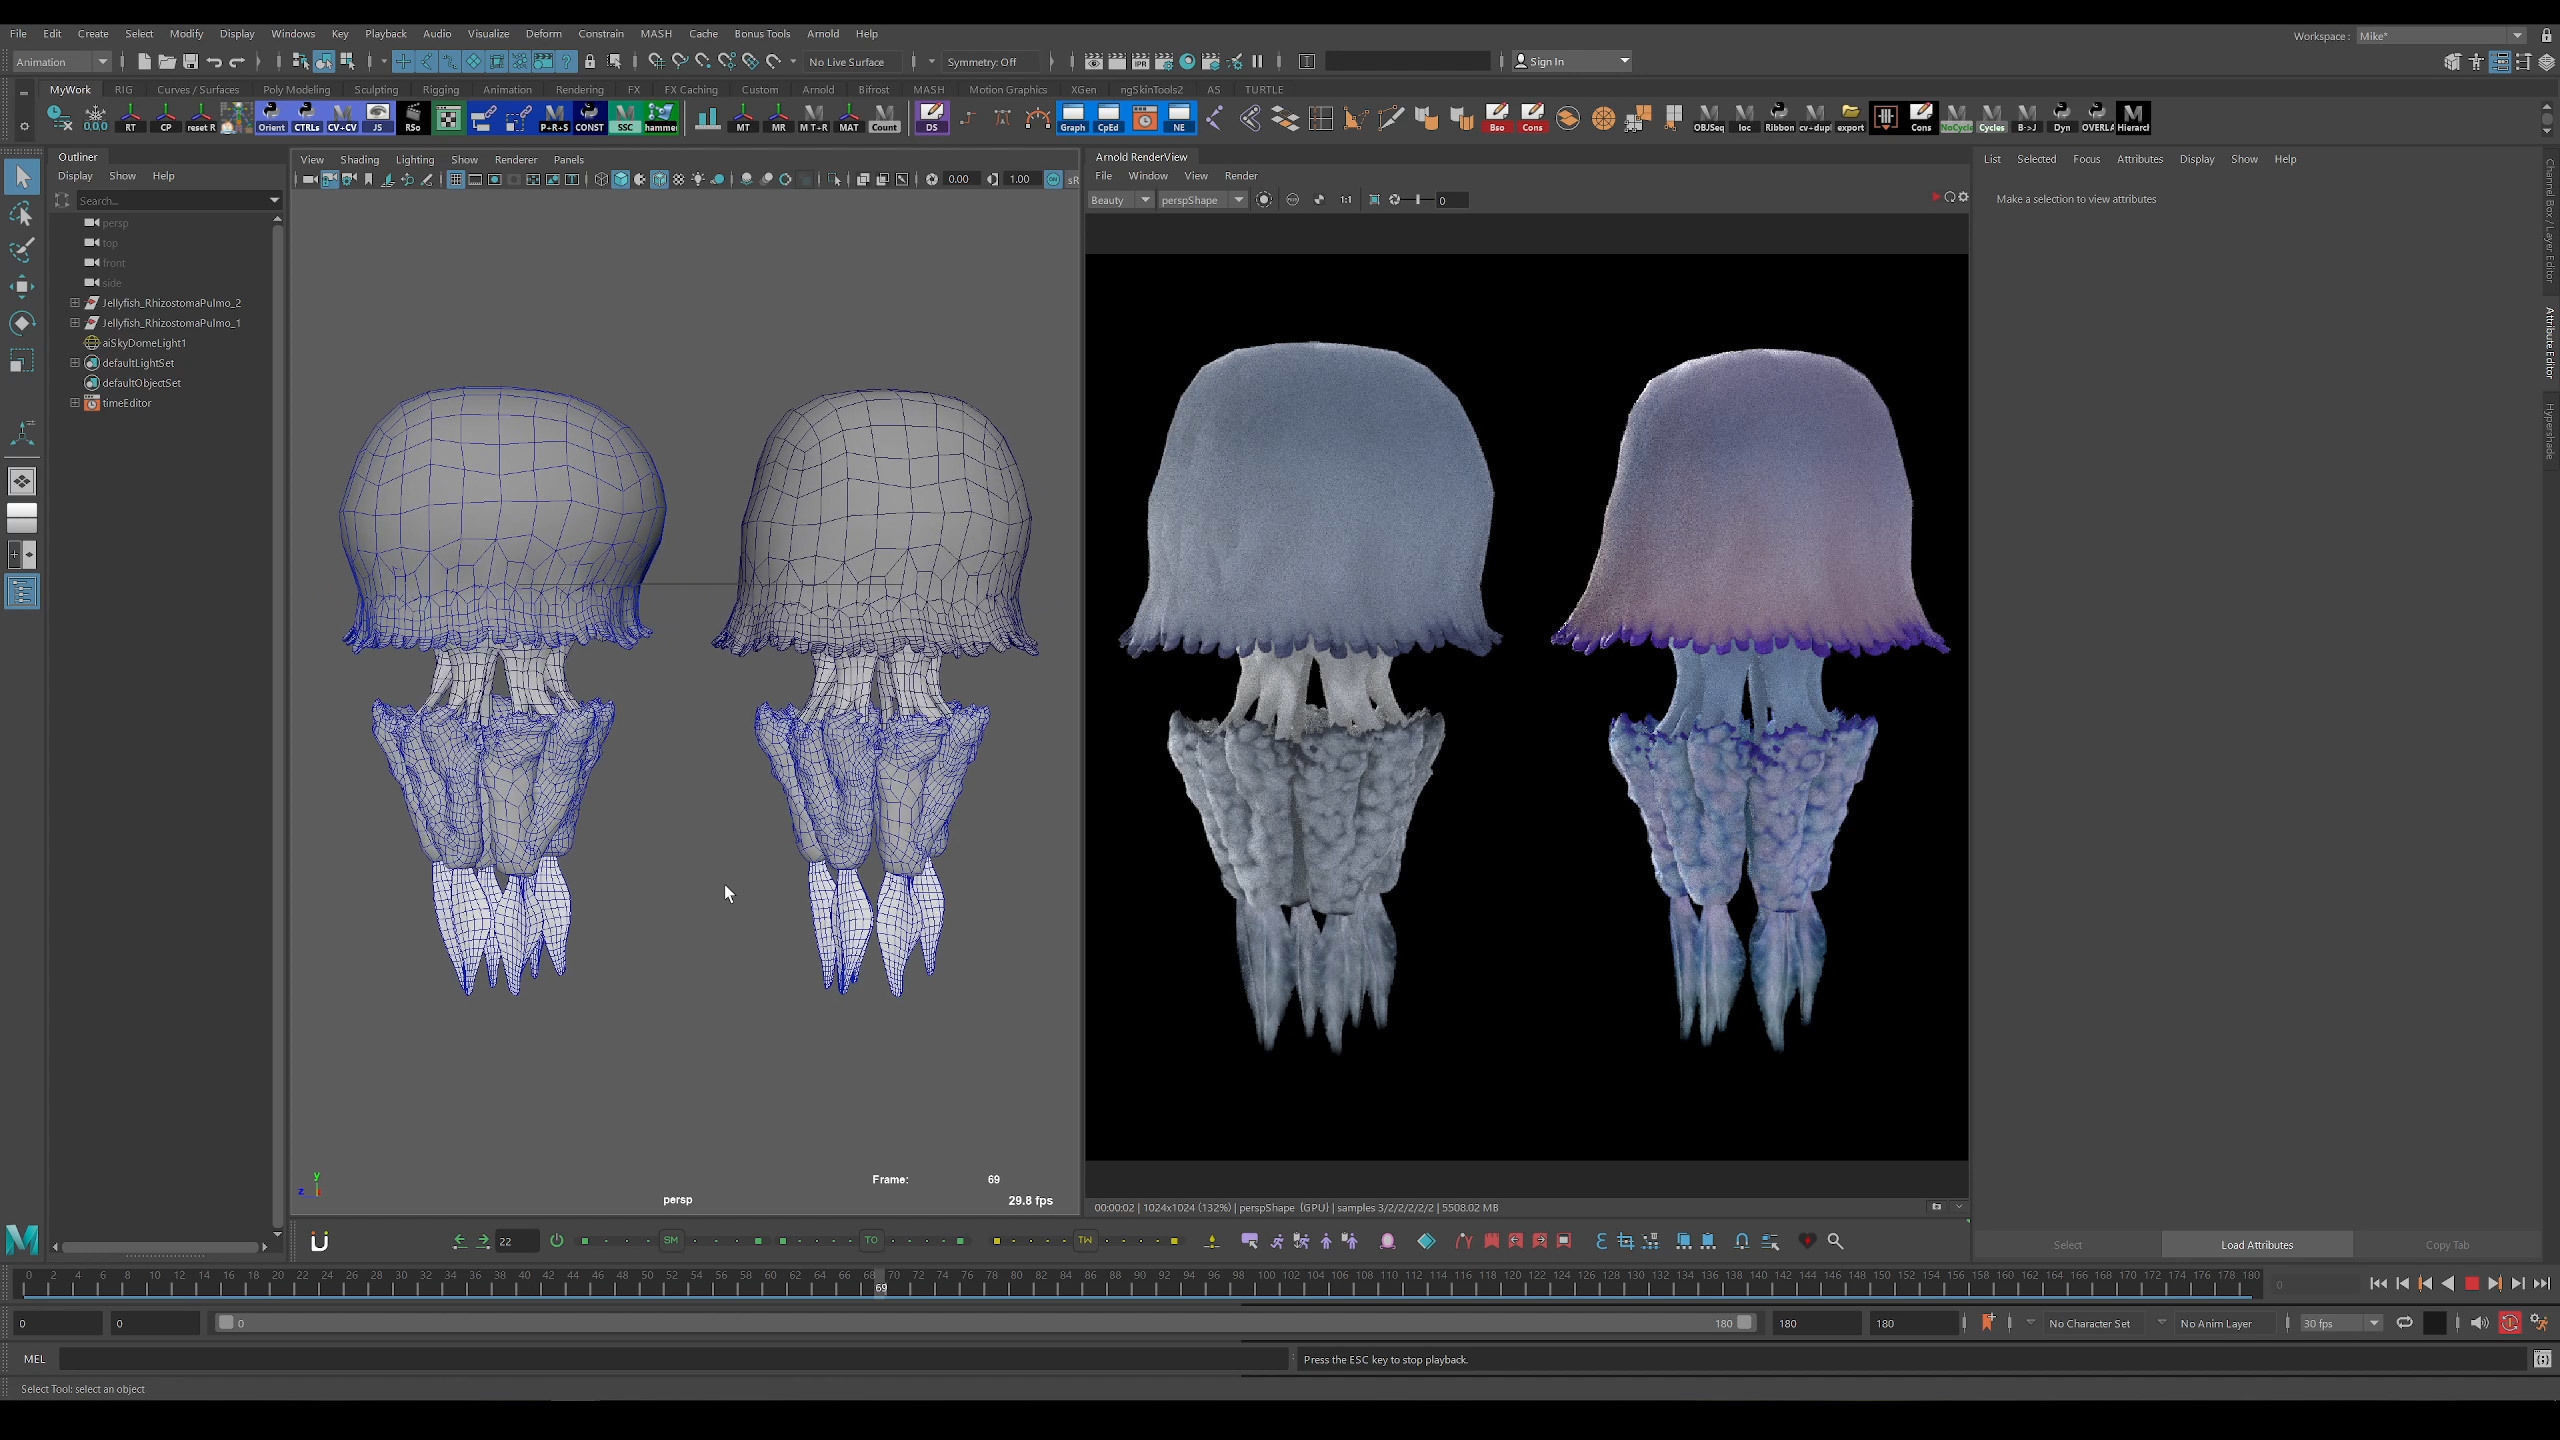This screenshot has width=2560, height=1440.
Task: Select the Select Tool arrow in toolbox
Action: (22, 178)
